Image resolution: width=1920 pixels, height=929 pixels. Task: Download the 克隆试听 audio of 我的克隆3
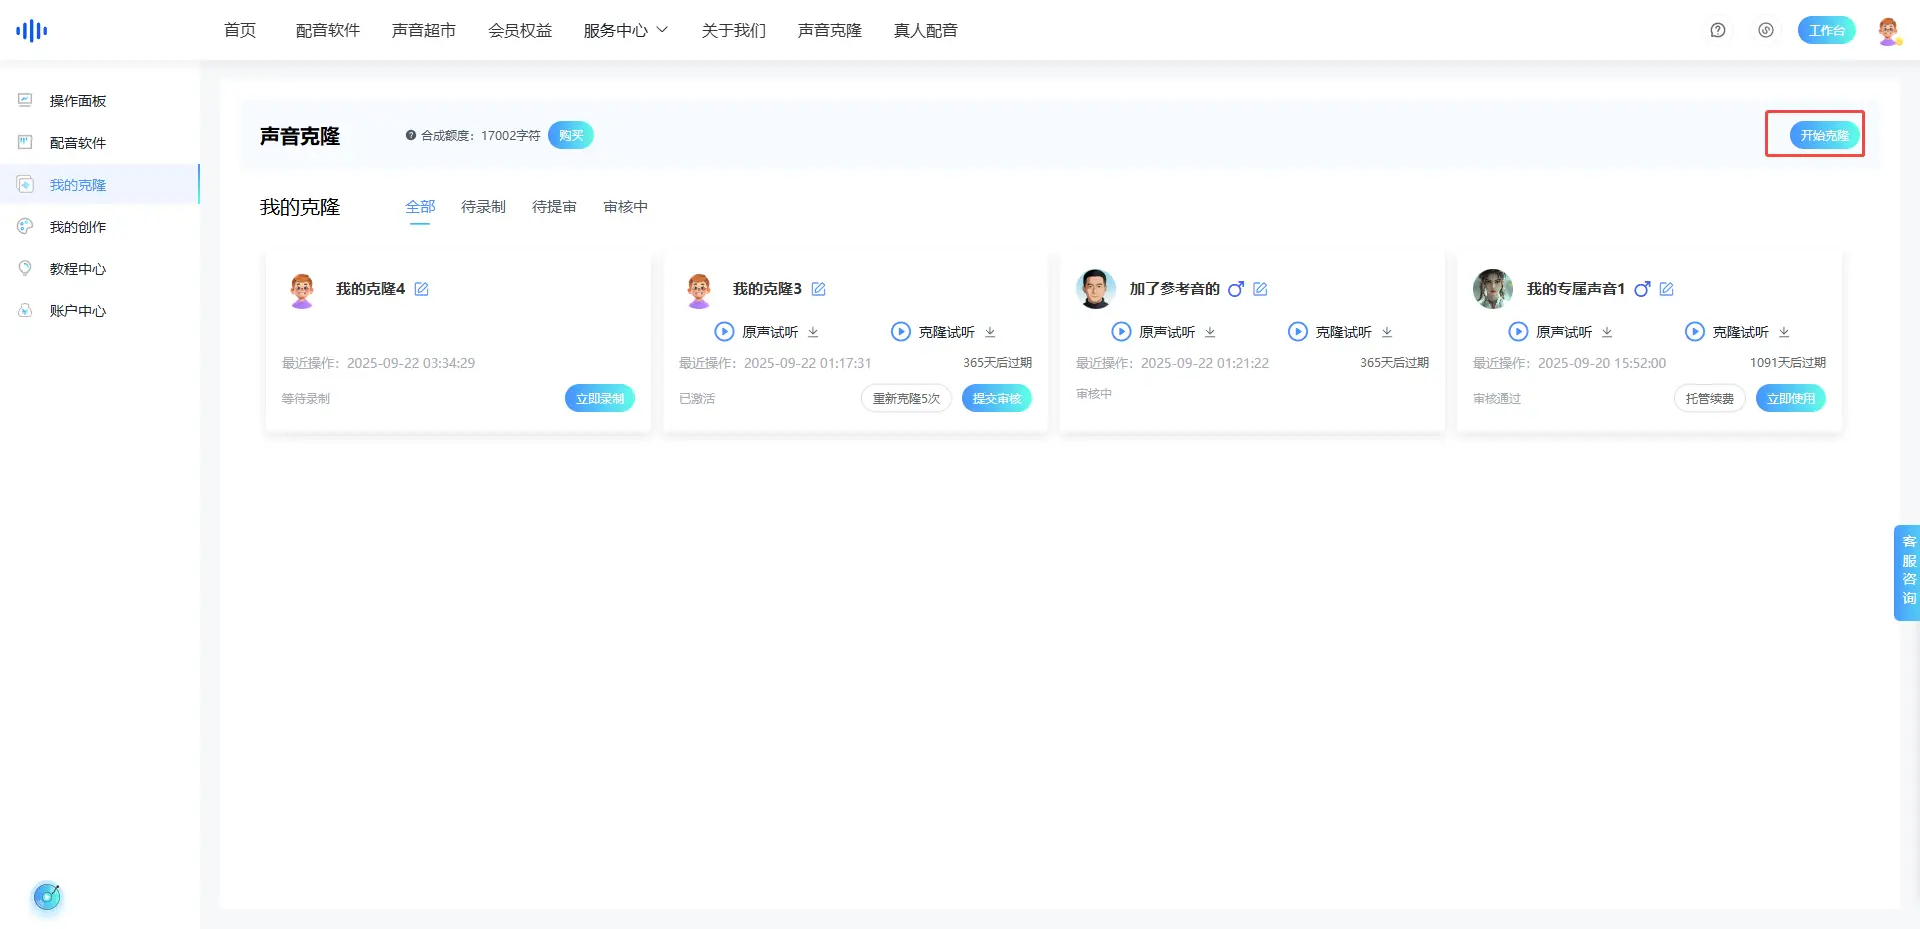990,332
